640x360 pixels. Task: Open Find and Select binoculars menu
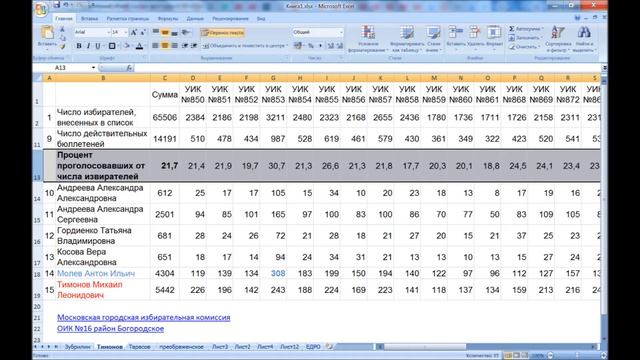point(584,39)
